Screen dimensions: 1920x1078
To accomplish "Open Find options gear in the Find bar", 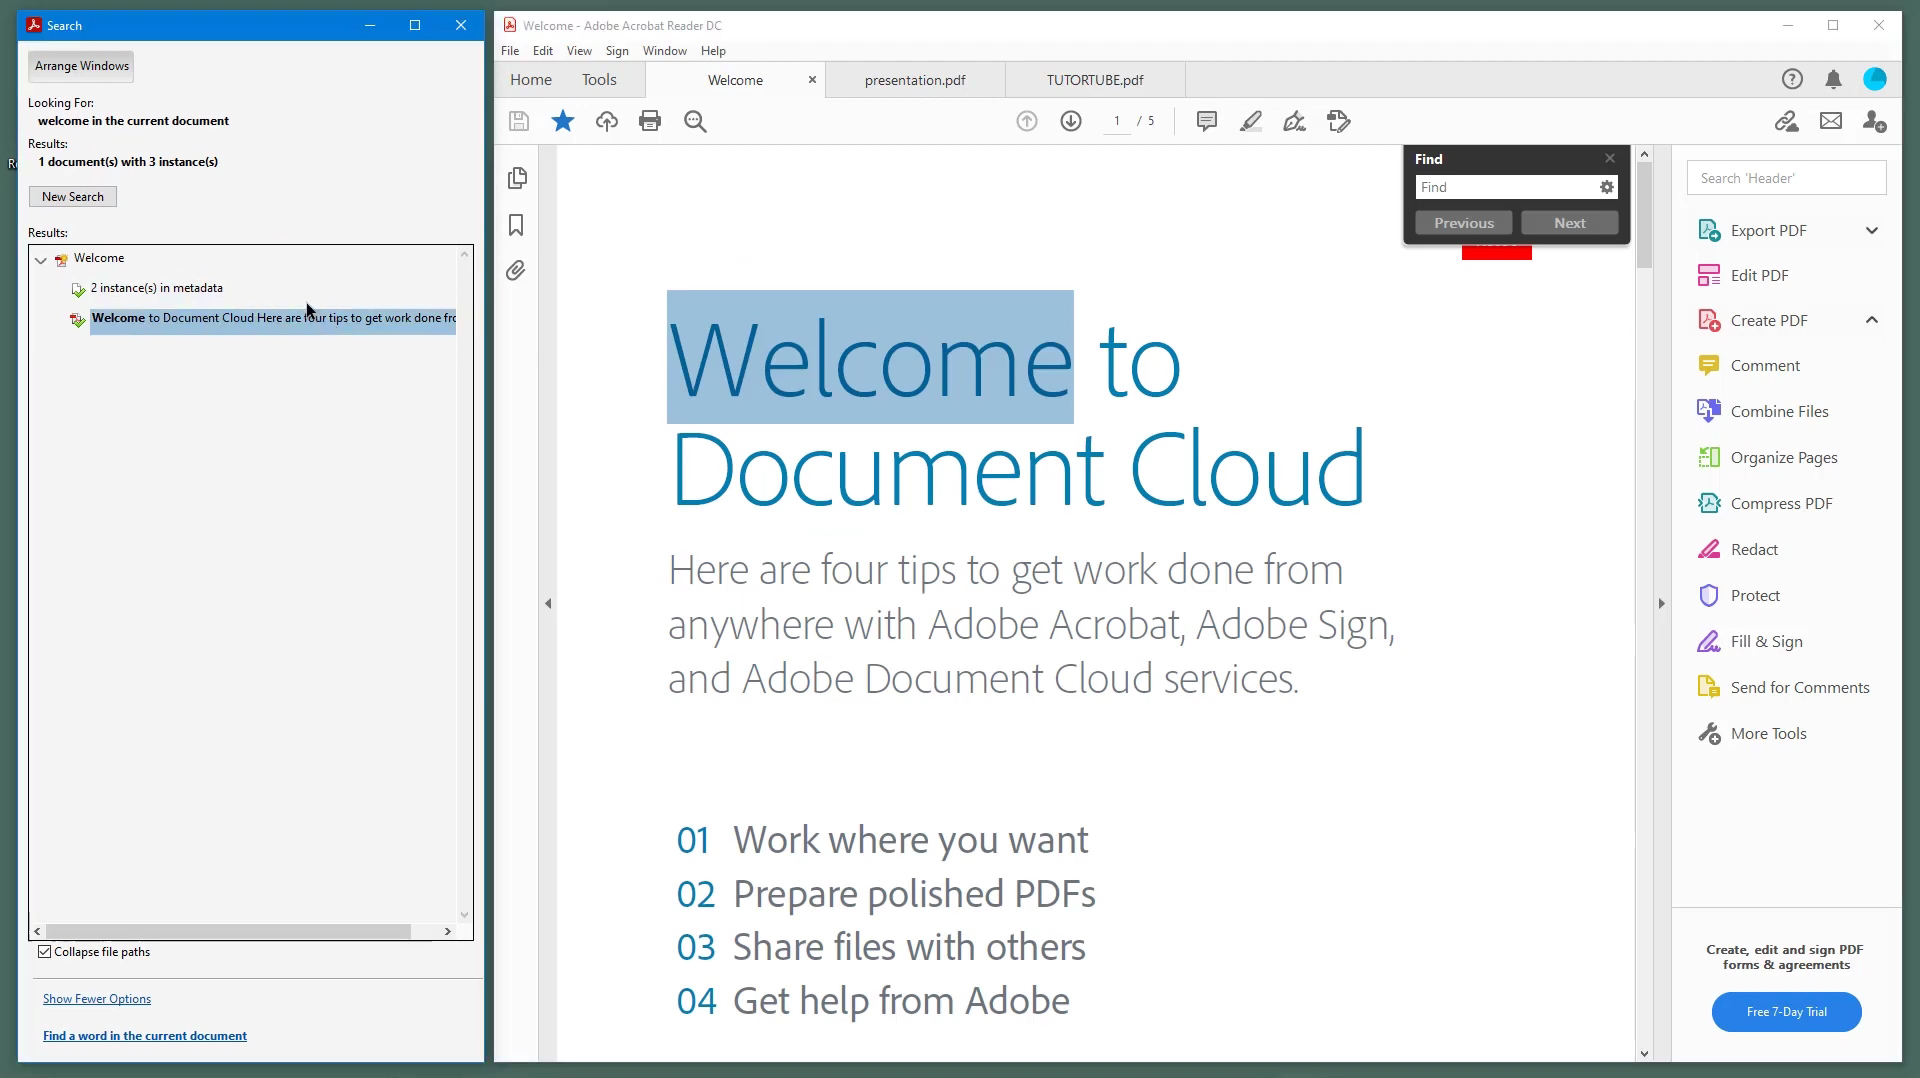I will click(1606, 187).
